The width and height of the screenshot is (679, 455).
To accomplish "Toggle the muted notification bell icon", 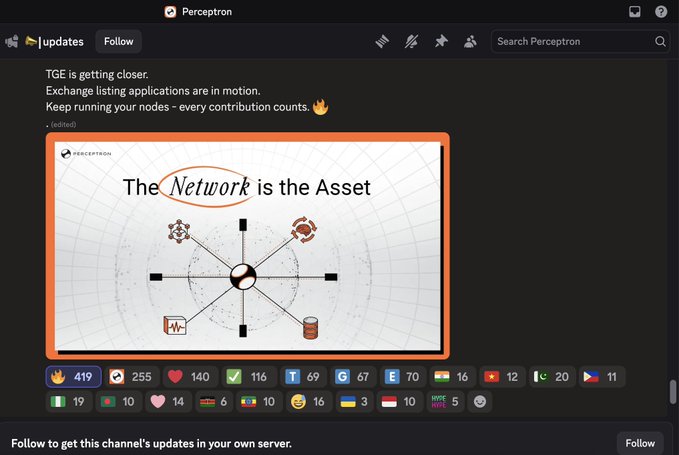I will [x=411, y=42].
